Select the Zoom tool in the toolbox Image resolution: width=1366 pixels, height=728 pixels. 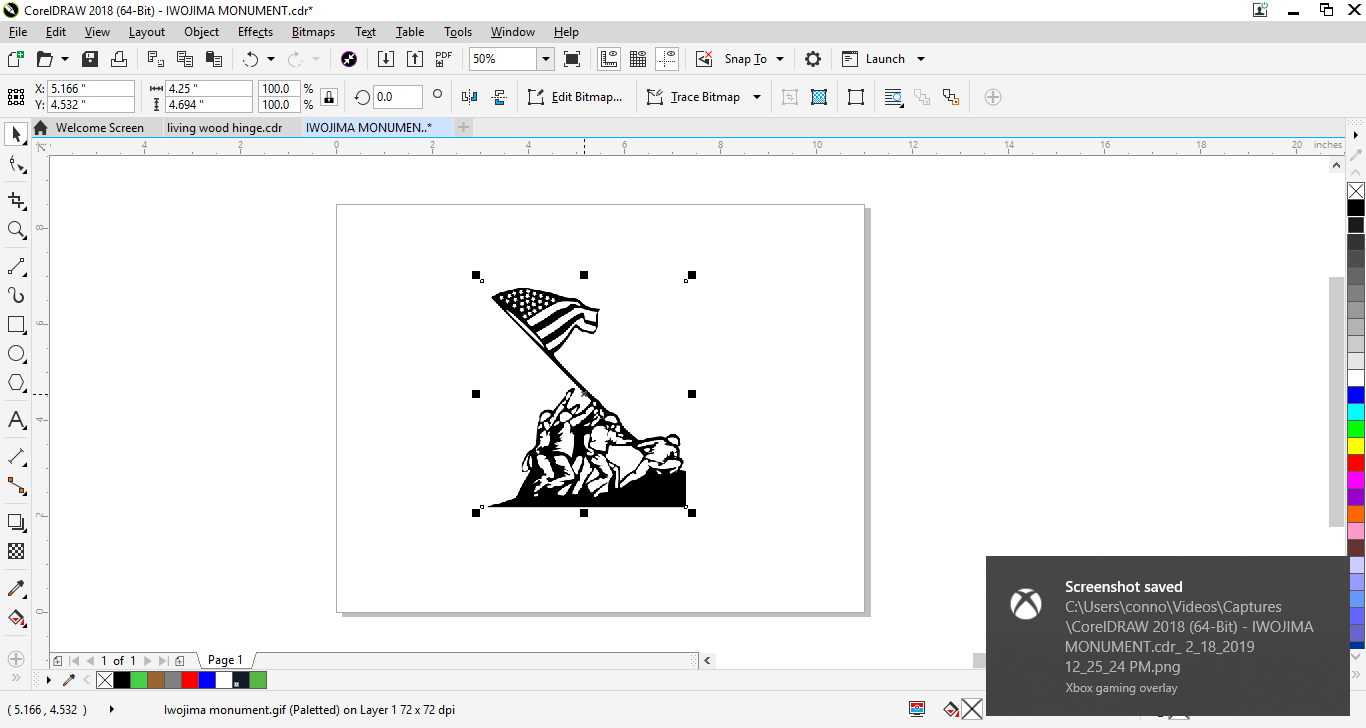pos(16,230)
